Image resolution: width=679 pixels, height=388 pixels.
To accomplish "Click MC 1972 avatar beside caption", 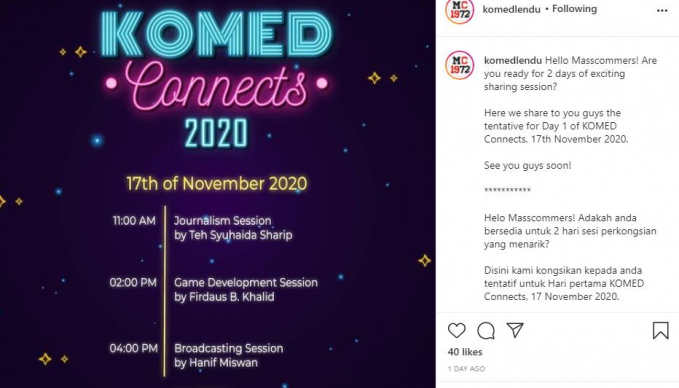I will tap(459, 65).
